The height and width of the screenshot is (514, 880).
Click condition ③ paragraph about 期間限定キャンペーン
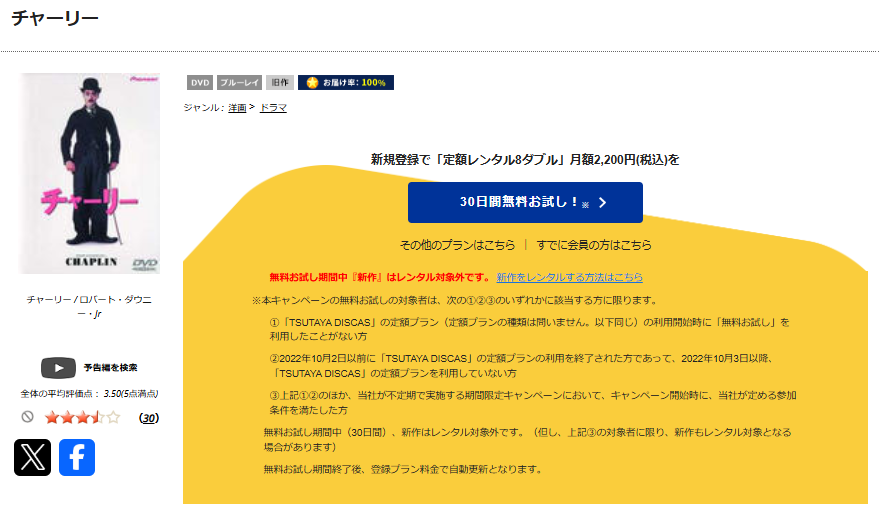click(x=533, y=402)
